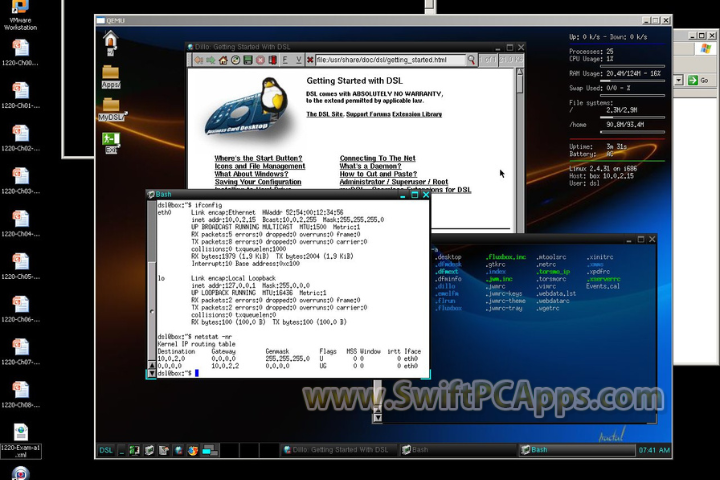This screenshot has width=720, height=480.
Task: Open Administrator / Superuser / Root link
Action: tap(394, 182)
